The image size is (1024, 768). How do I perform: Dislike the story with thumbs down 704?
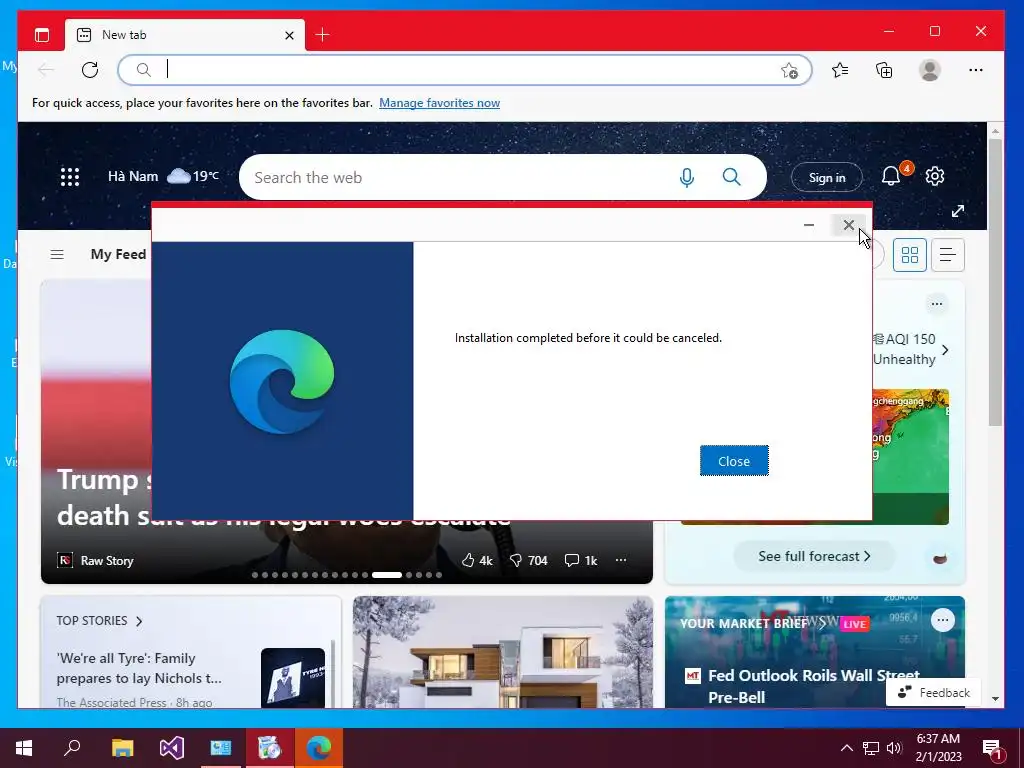(x=528, y=560)
